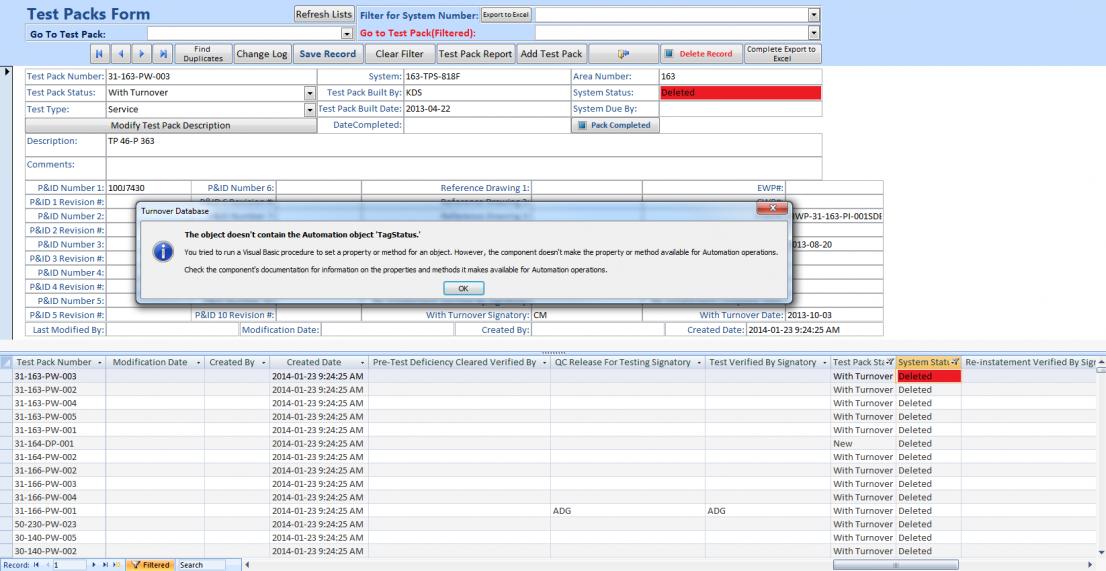Image resolution: width=1106 pixels, height=571 pixels.
Task: Click Modify Test Pack Description button
Action: click(x=171, y=125)
